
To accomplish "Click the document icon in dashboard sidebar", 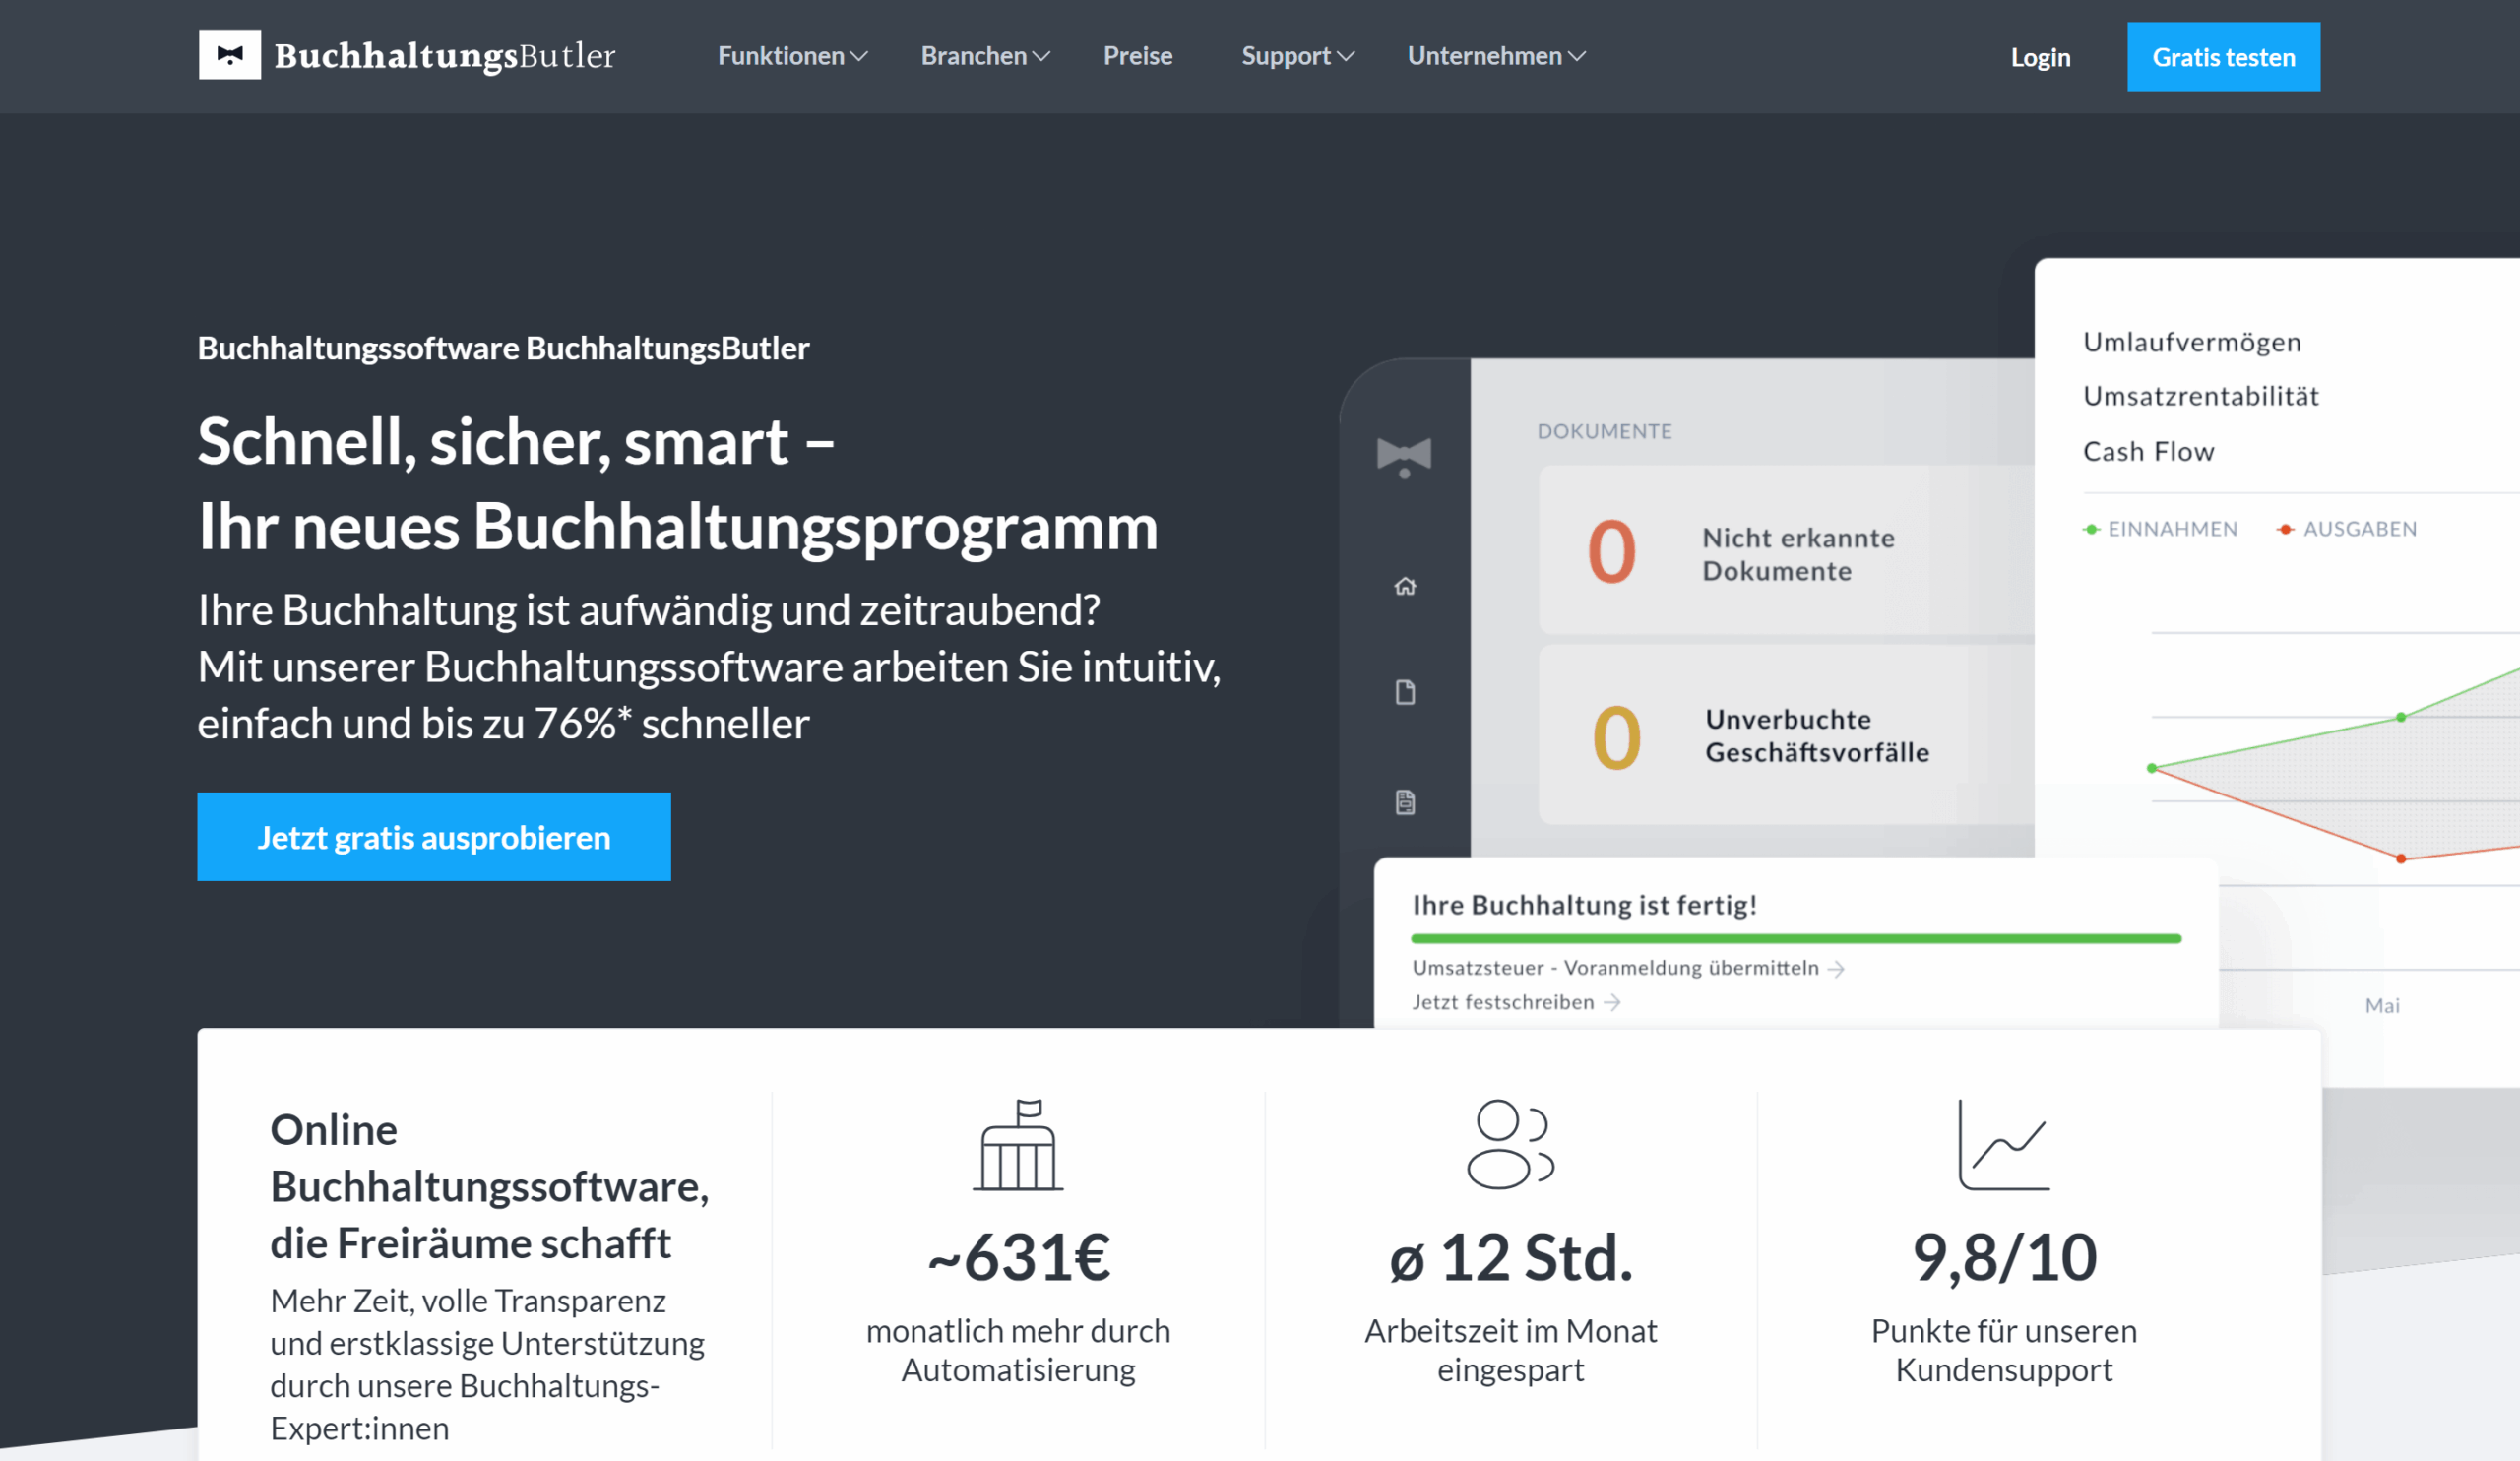I will [1405, 692].
